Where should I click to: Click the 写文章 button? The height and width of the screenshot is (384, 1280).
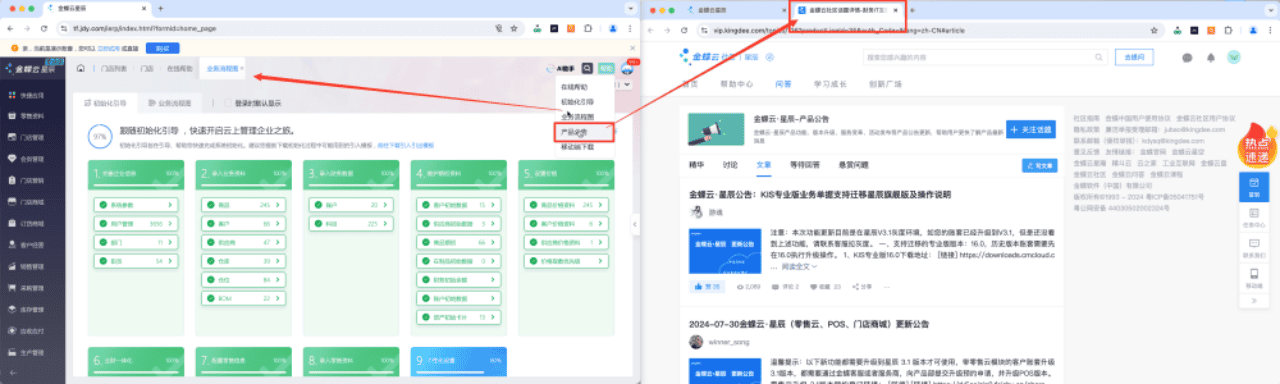coord(1040,164)
